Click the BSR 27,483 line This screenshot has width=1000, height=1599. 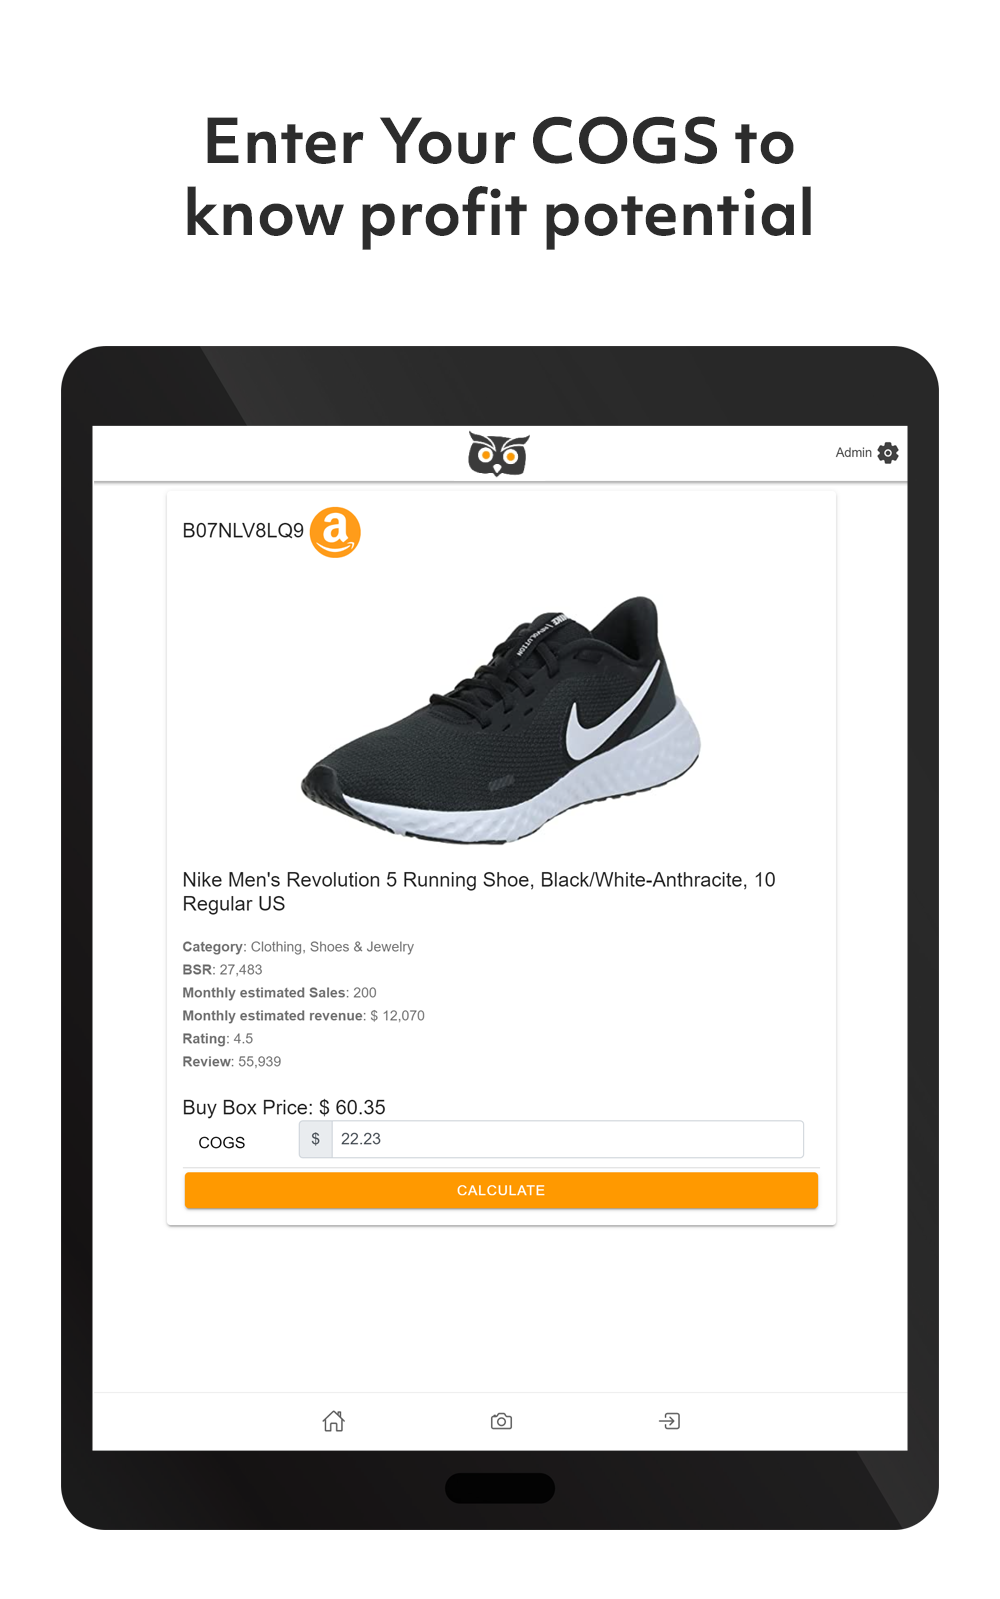click(x=222, y=970)
